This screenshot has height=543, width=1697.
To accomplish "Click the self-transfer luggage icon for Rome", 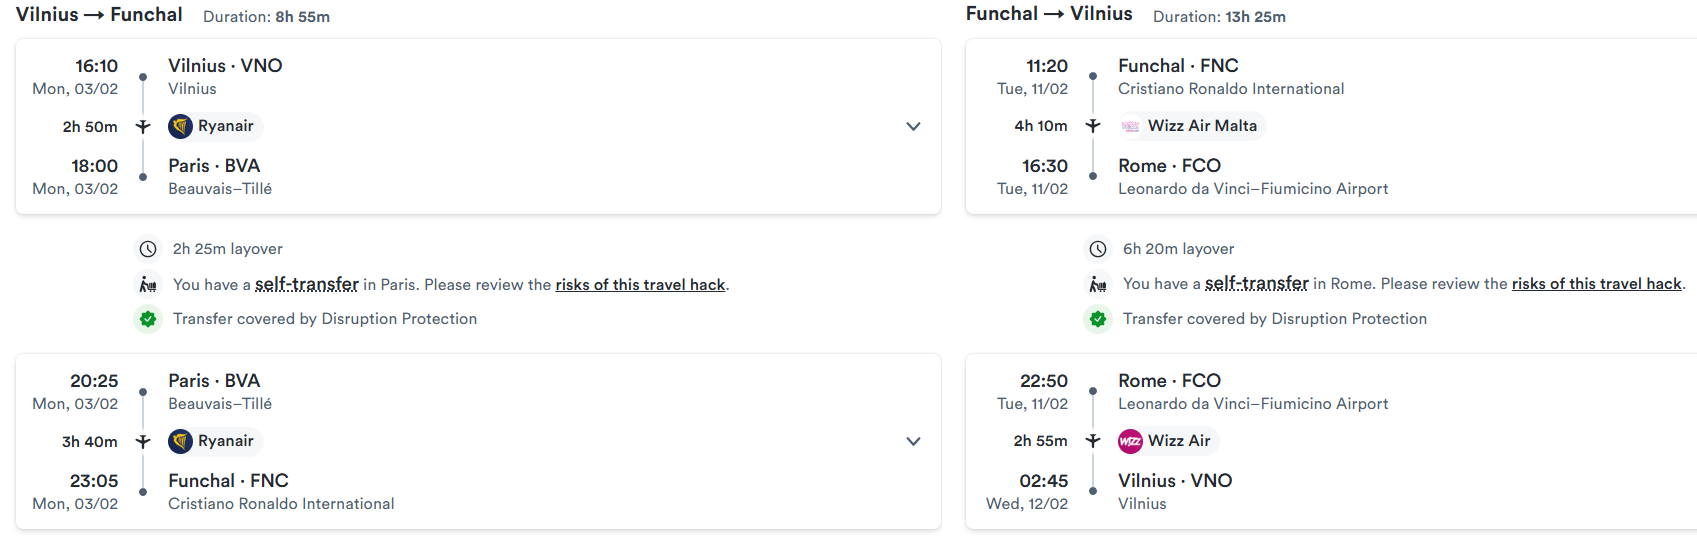I will 1098,285.
